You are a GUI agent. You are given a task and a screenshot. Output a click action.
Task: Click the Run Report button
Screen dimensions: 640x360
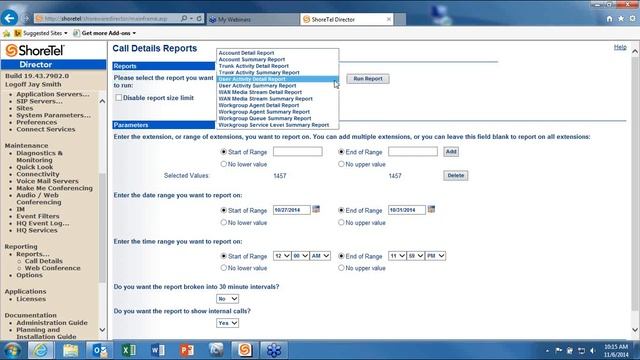pyautogui.click(x=368, y=79)
